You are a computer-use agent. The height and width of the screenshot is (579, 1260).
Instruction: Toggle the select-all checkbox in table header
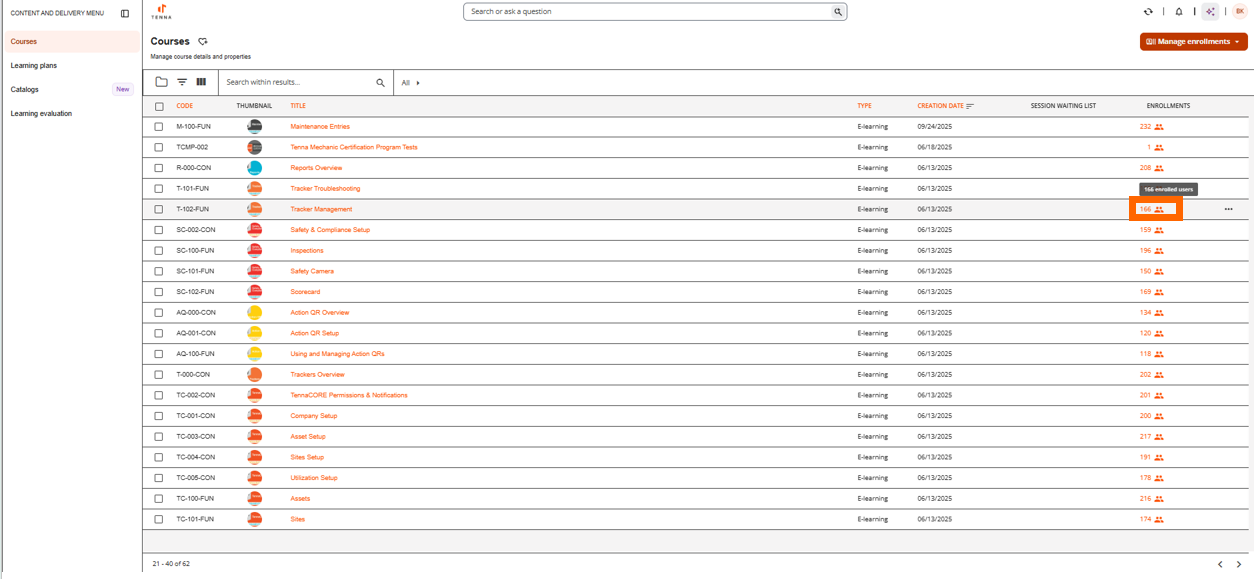coord(159,106)
